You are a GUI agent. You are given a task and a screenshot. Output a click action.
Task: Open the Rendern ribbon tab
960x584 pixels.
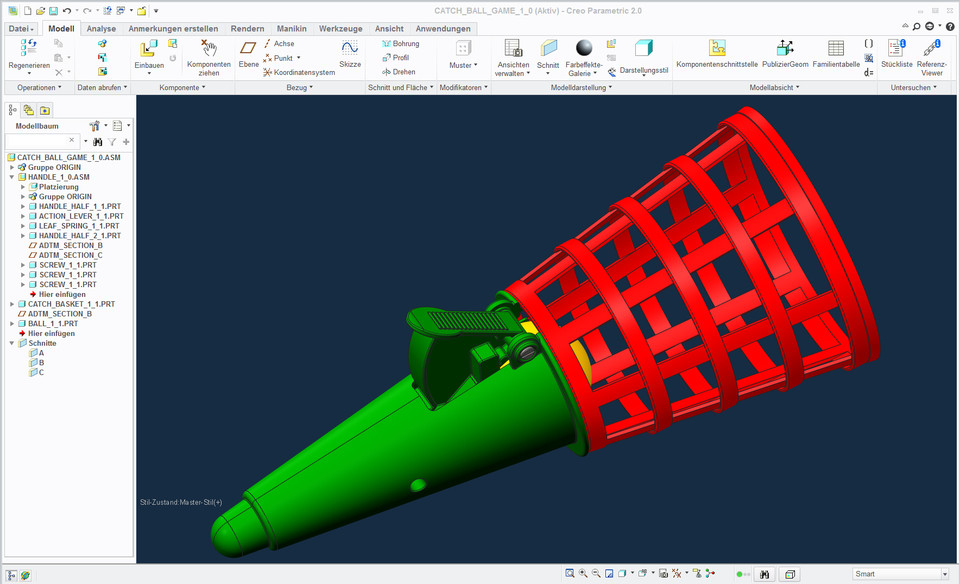tap(247, 28)
